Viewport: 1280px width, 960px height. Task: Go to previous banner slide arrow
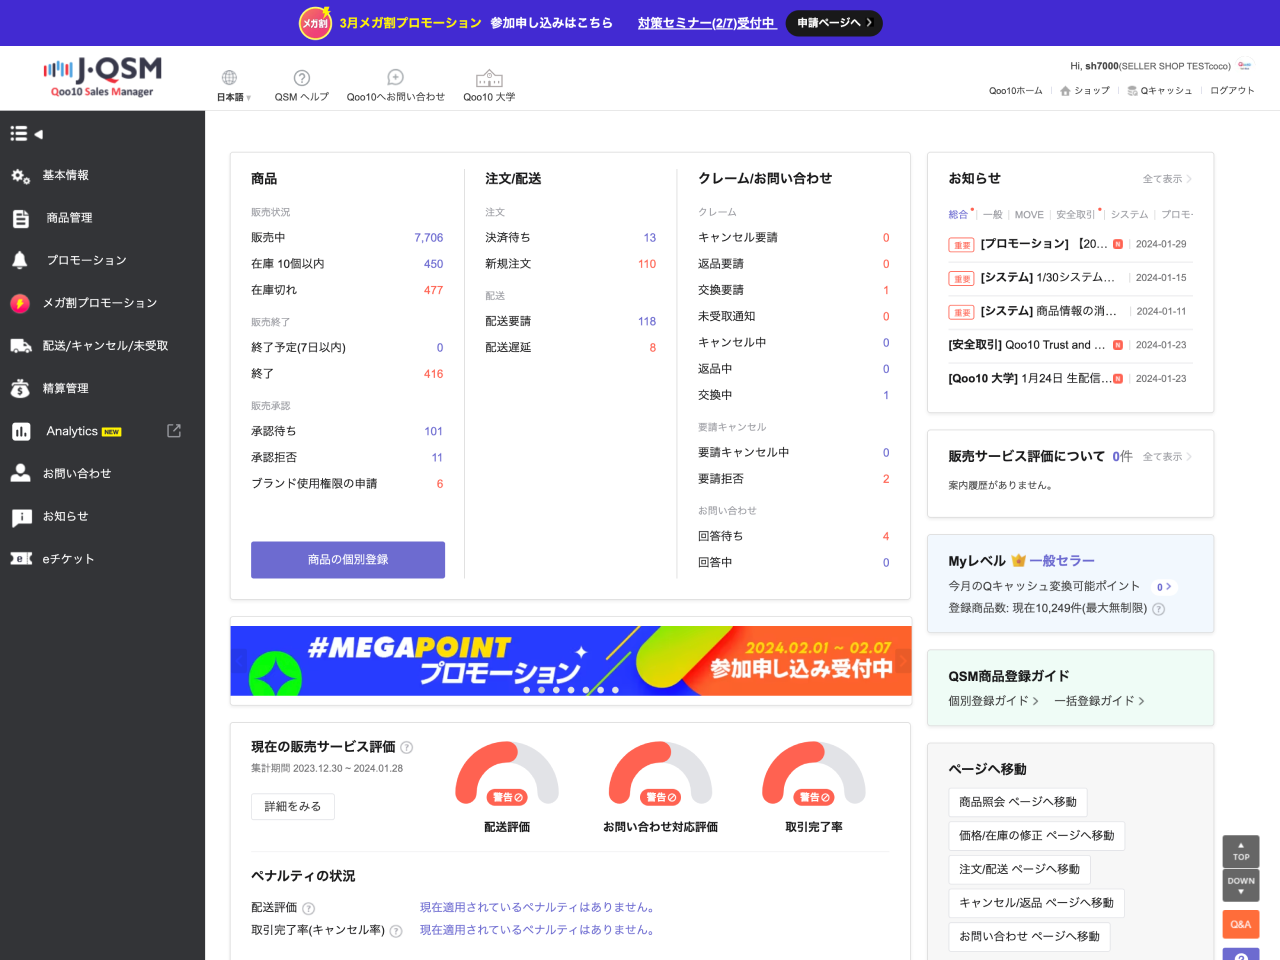coord(239,661)
